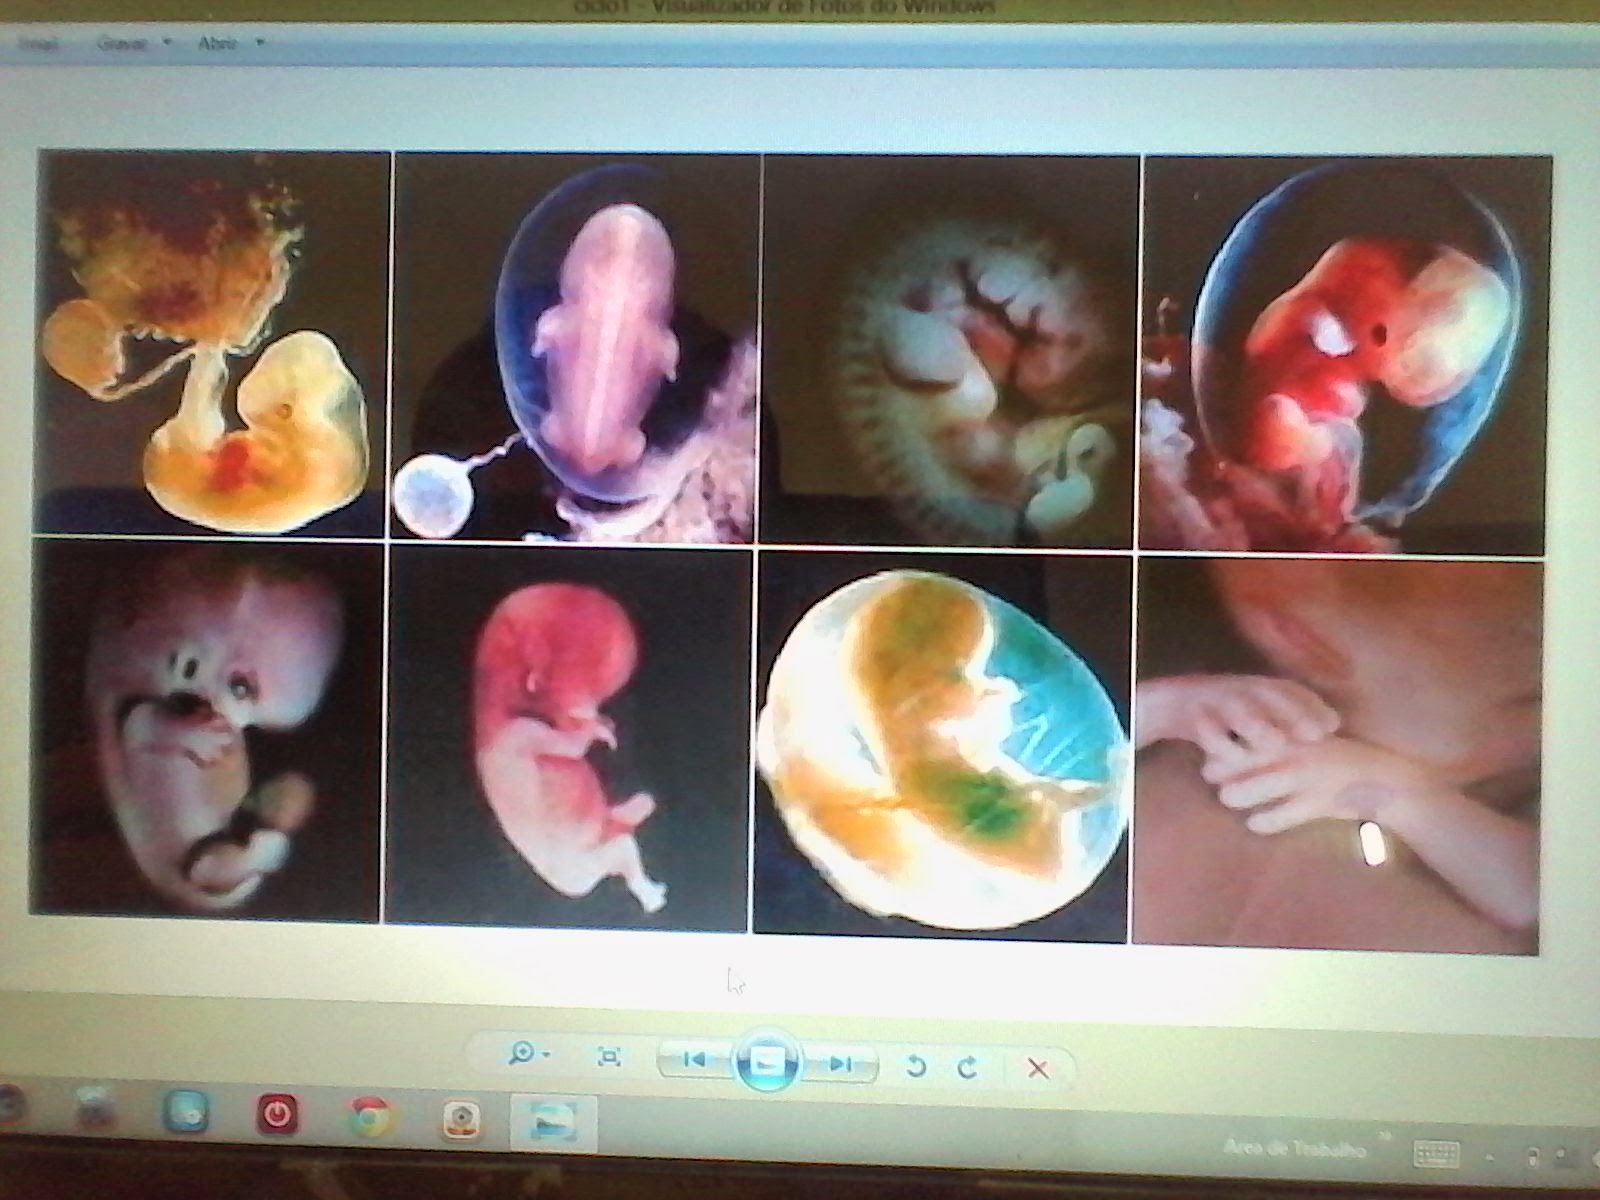The height and width of the screenshot is (1200, 1600).
Task: Open the on-screen keyboard tray icon
Action: 1436,1154
